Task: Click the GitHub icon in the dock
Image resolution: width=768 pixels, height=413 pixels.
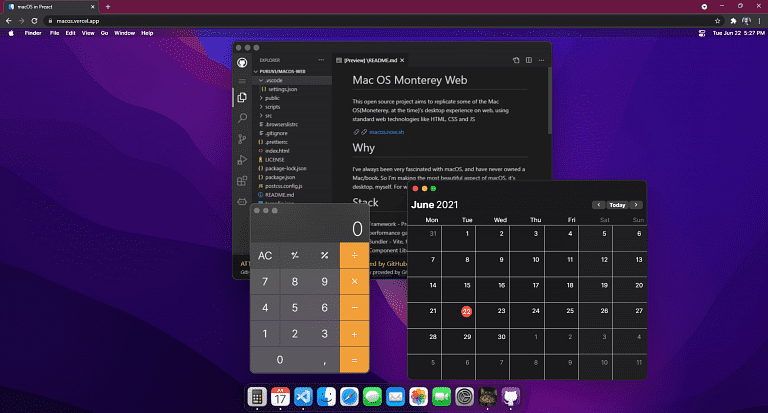Action: [x=510, y=396]
